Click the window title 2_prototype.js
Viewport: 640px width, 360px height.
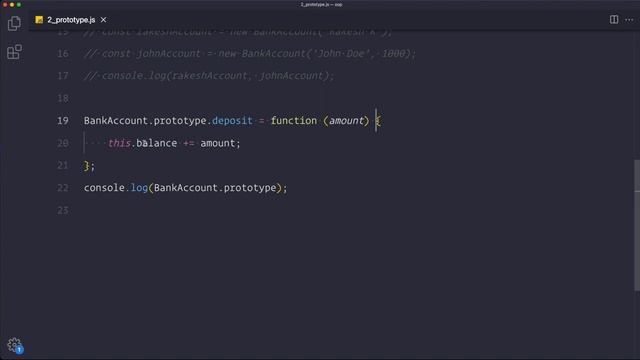[x=321, y=4]
